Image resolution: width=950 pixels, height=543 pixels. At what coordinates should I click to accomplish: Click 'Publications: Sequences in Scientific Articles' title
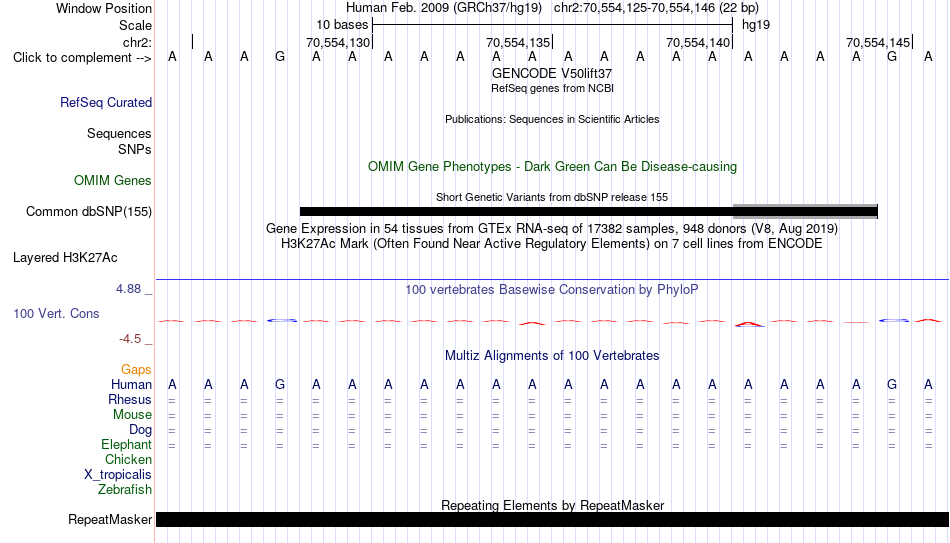pyautogui.click(x=552, y=119)
